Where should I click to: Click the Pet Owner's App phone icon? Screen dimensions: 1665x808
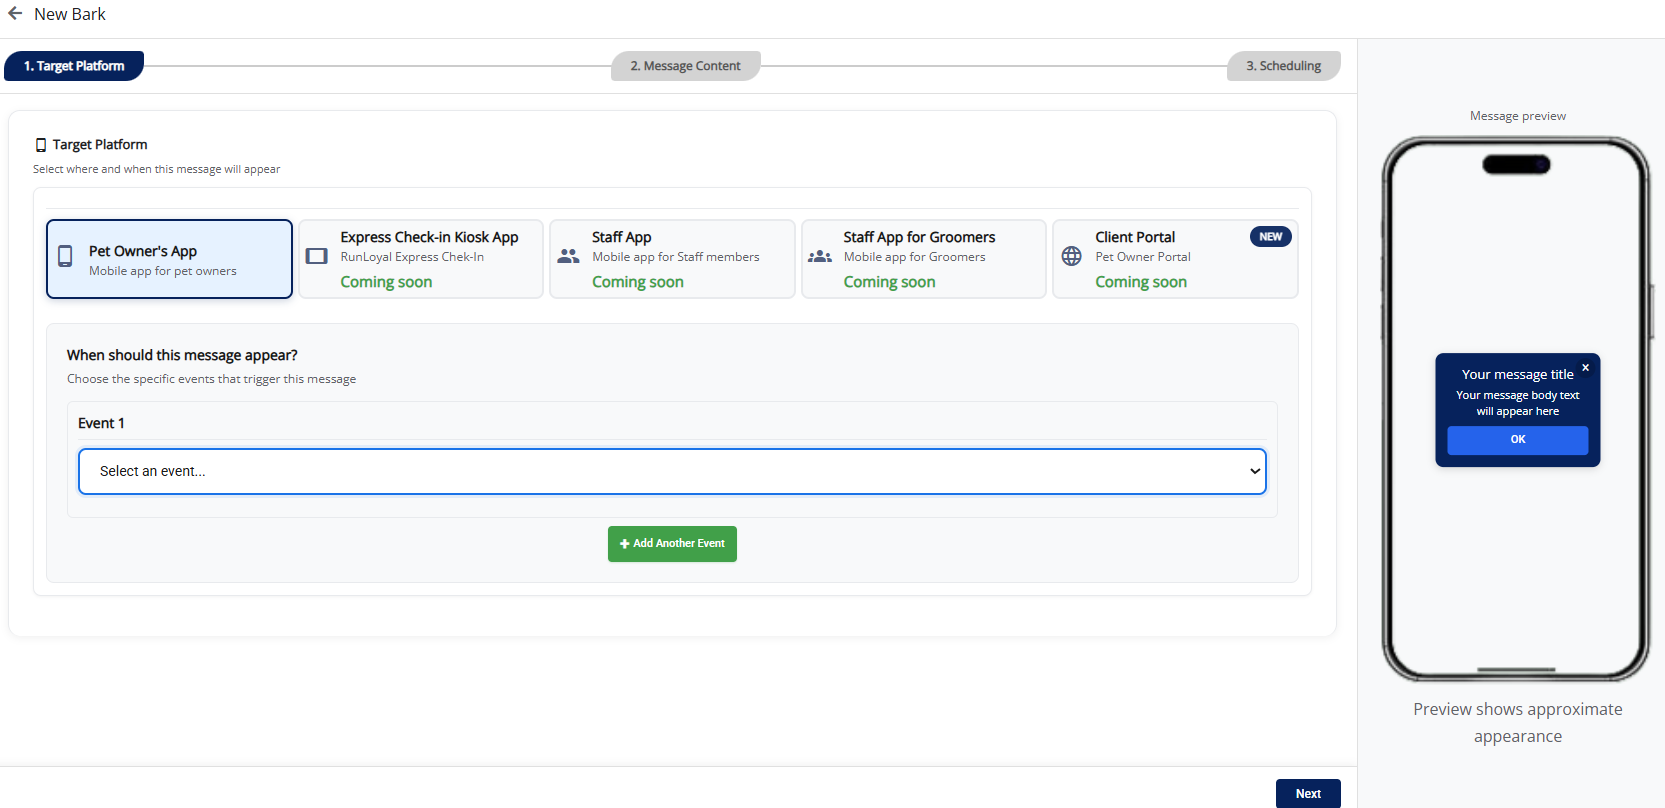tap(65, 257)
